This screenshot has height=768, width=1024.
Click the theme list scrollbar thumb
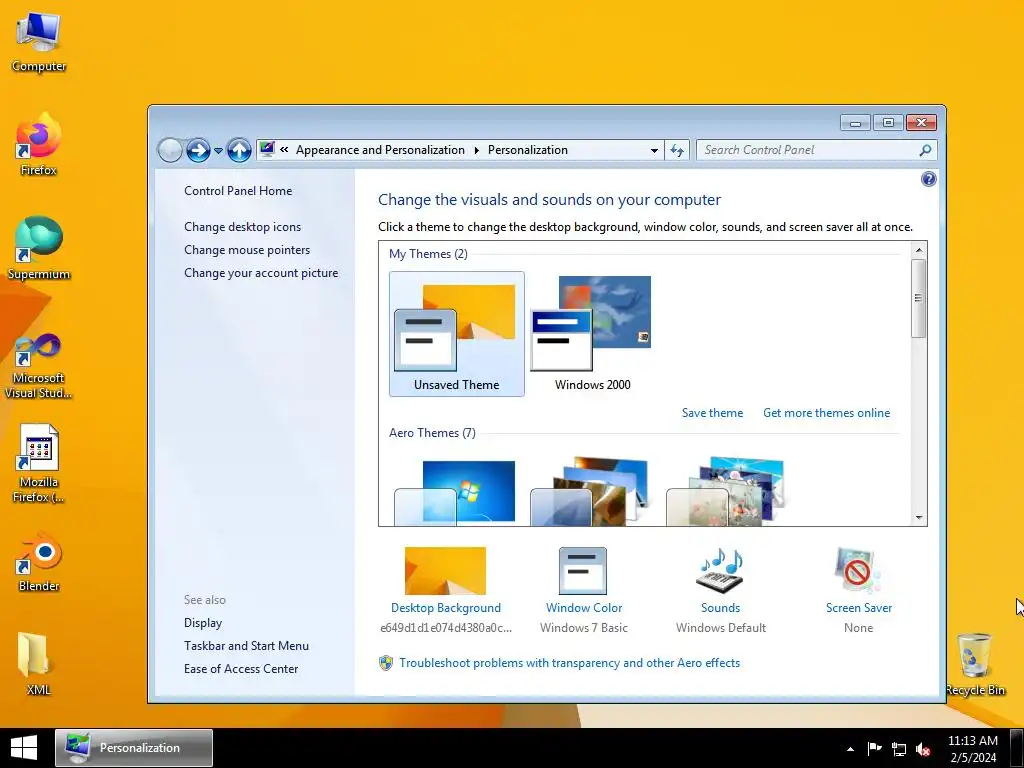click(919, 298)
